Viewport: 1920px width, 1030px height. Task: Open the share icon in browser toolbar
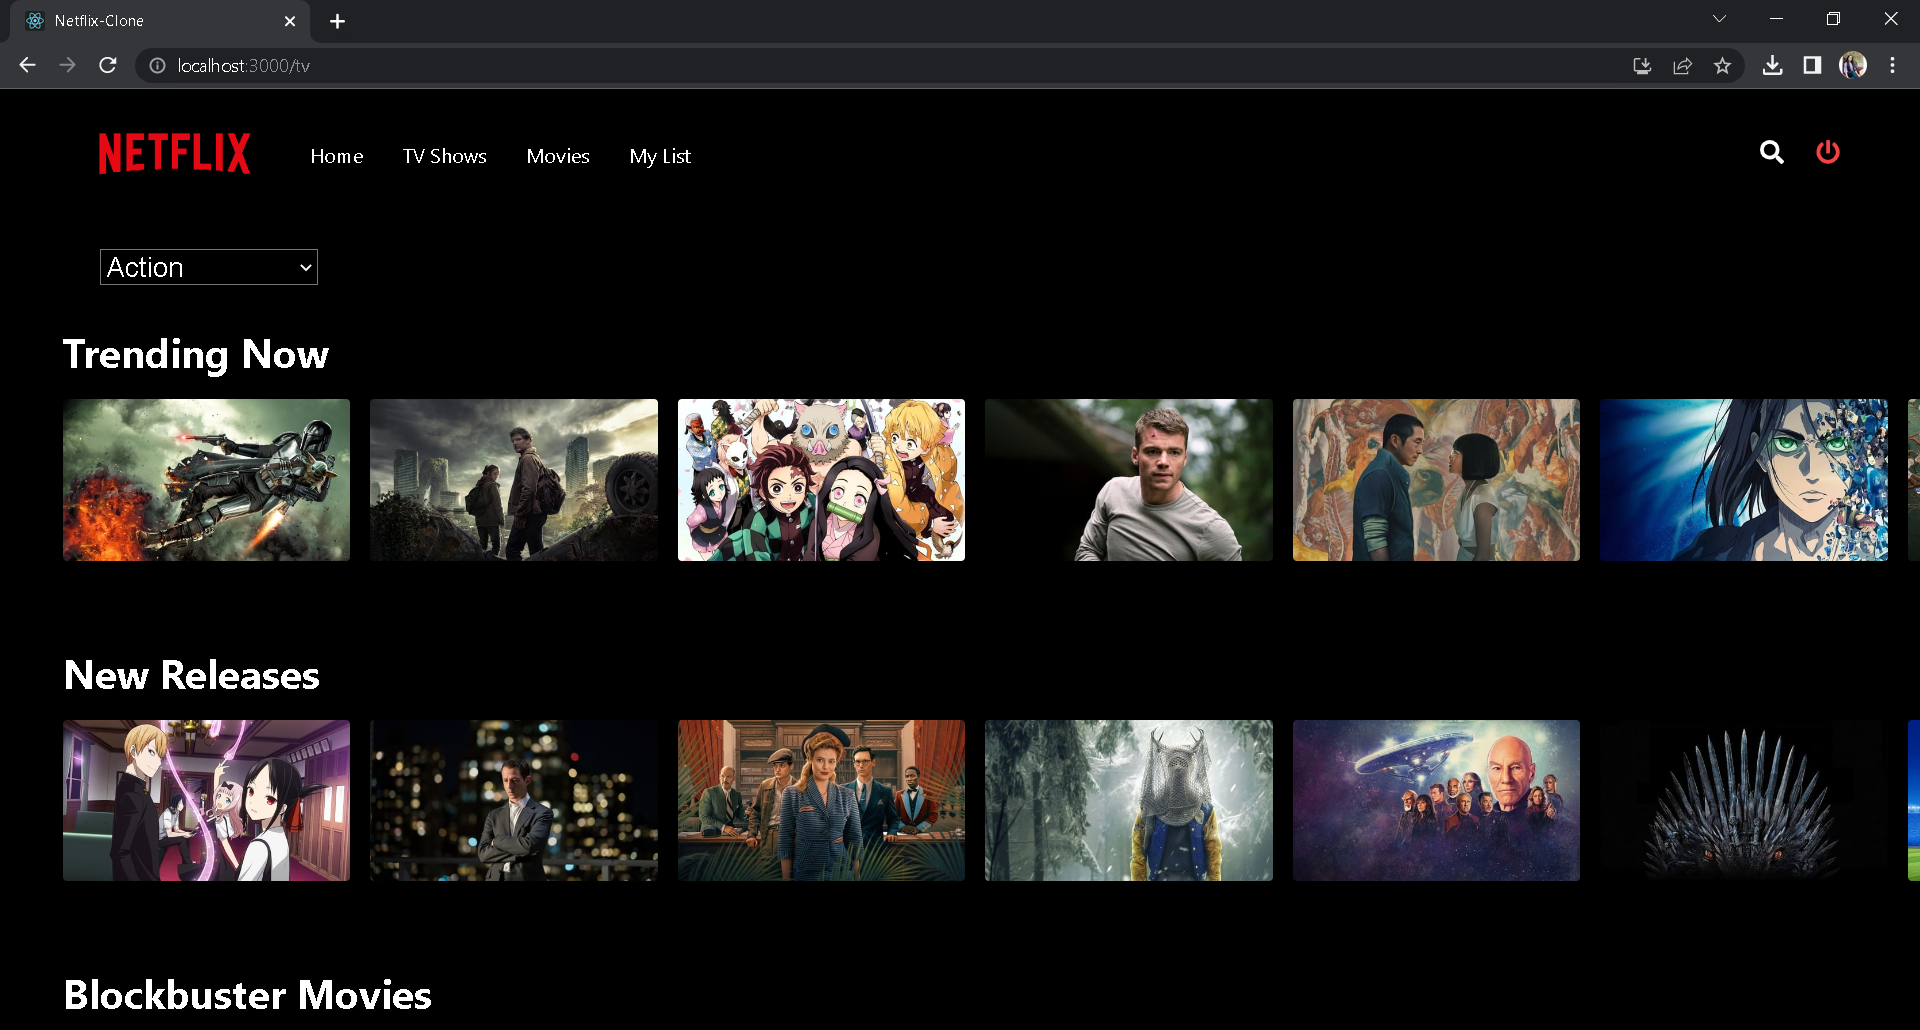(x=1683, y=65)
